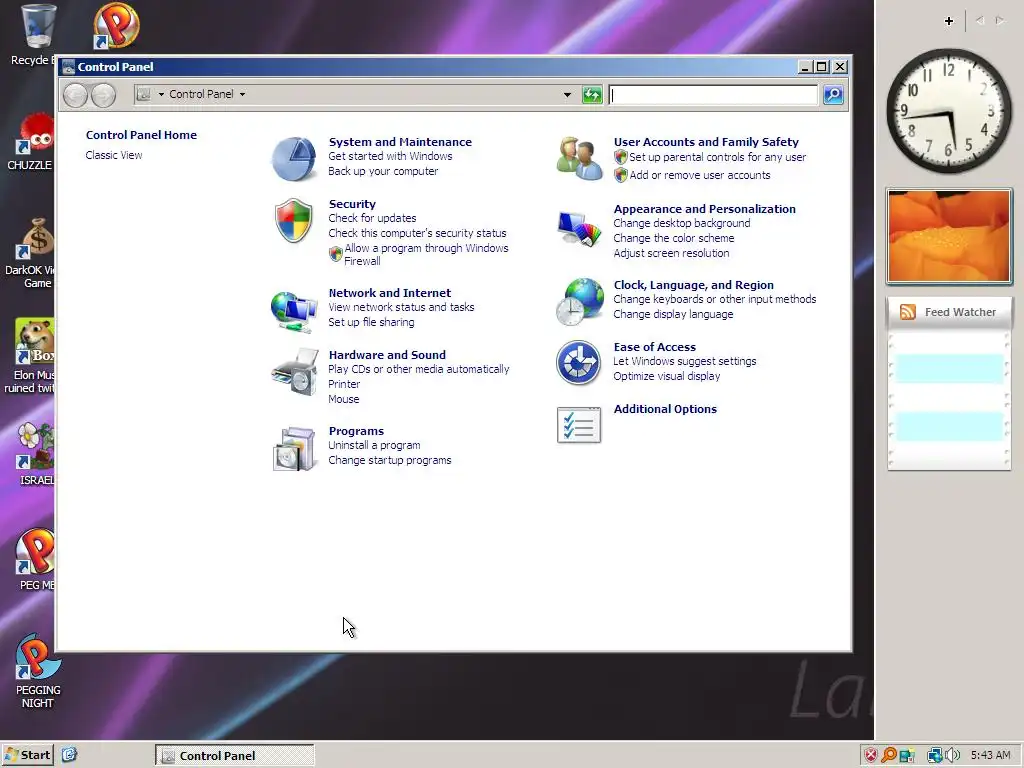
Task: Open Control Panel Home link
Action: (141, 135)
